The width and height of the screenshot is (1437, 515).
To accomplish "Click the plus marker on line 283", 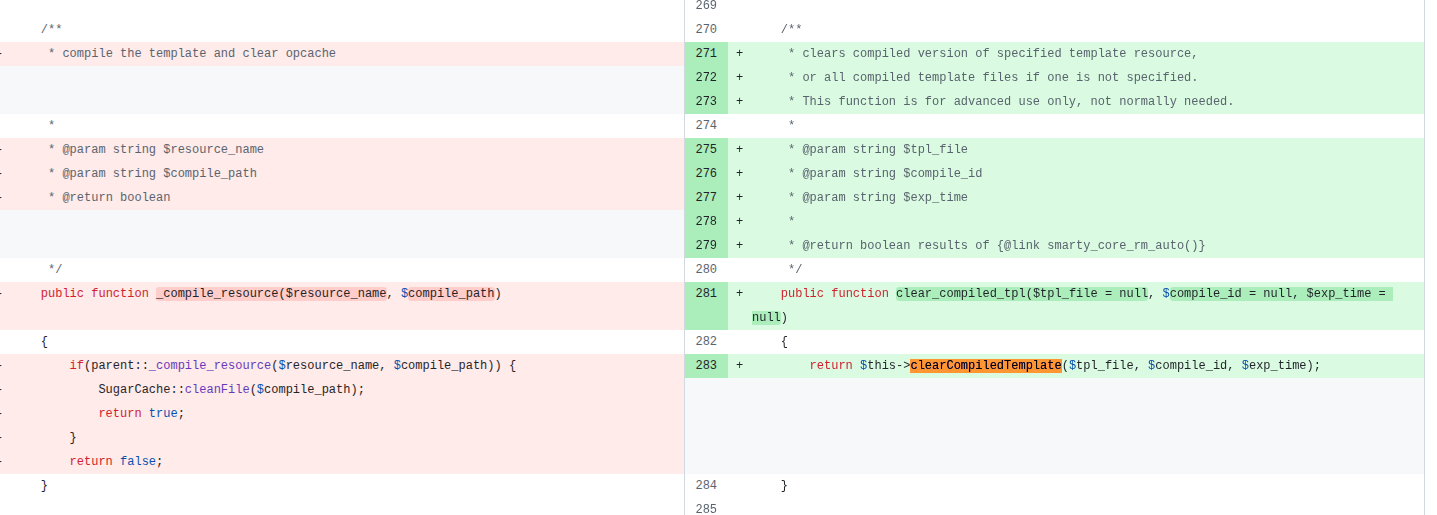I will coord(739,366).
